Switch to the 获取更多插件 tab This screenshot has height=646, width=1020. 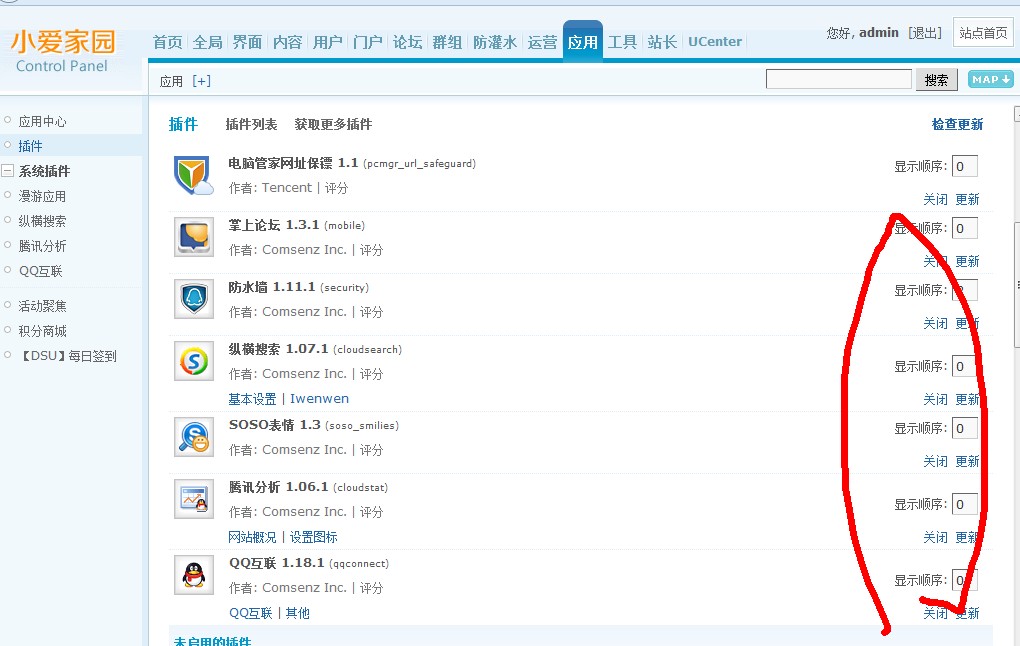point(333,124)
